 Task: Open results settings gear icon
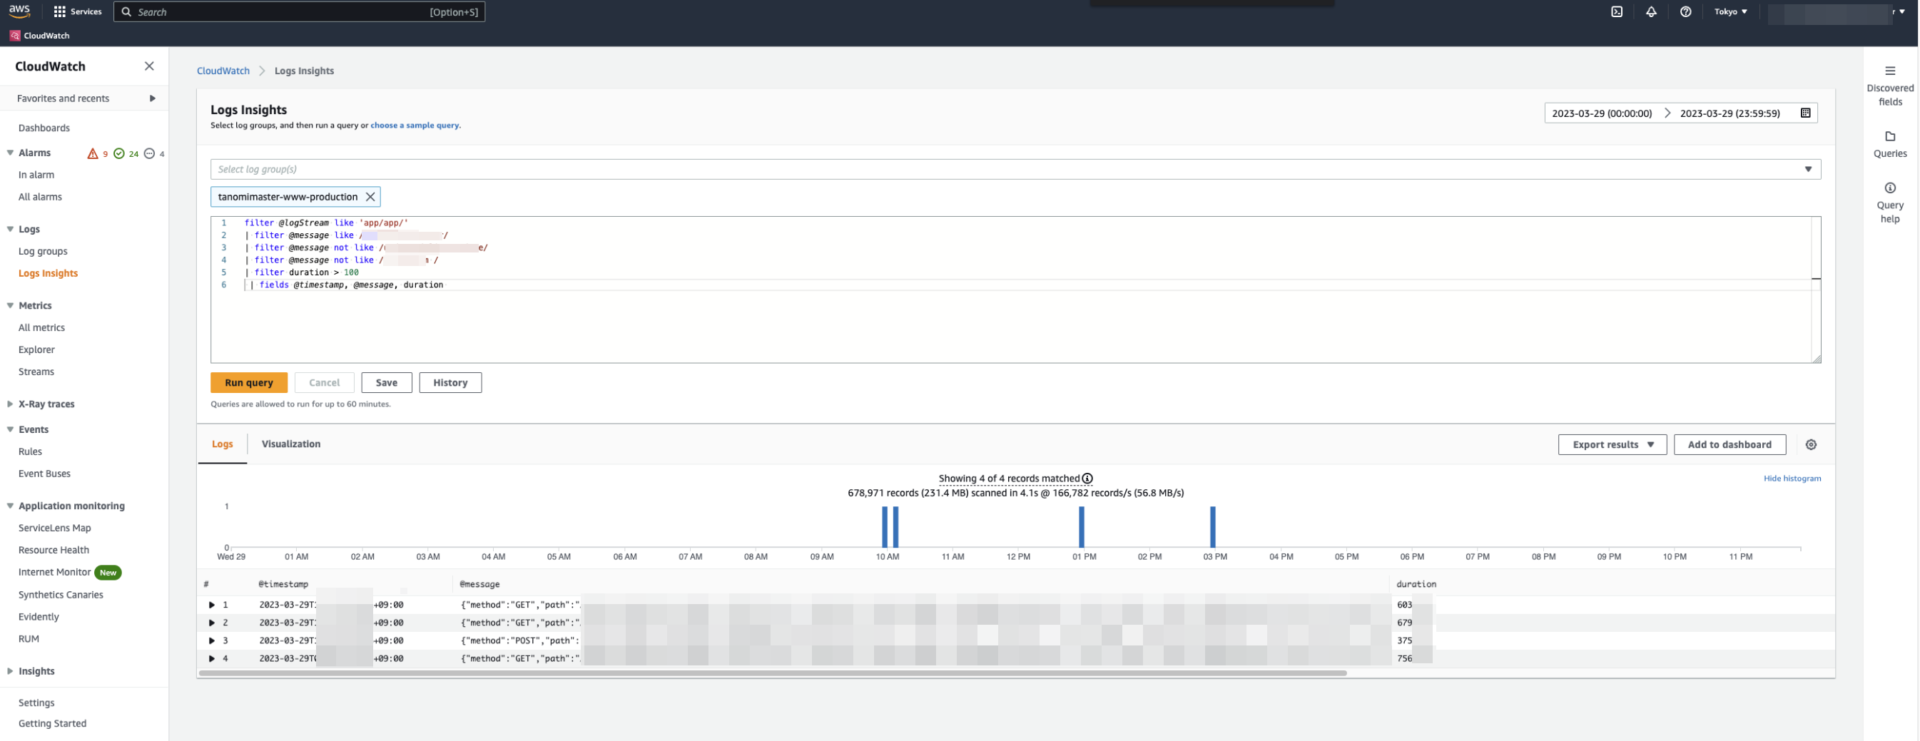pyautogui.click(x=1811, y=445)
